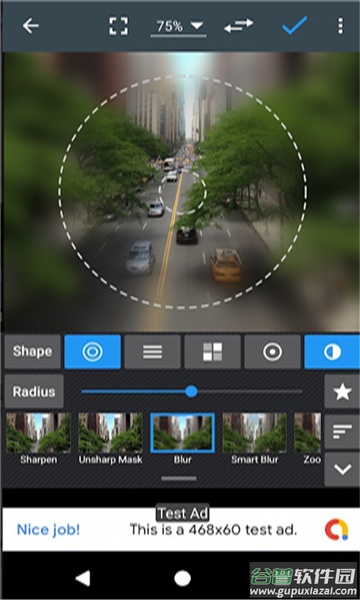
Task: Click the swap compare arrows icon
Action: point(239,26)
